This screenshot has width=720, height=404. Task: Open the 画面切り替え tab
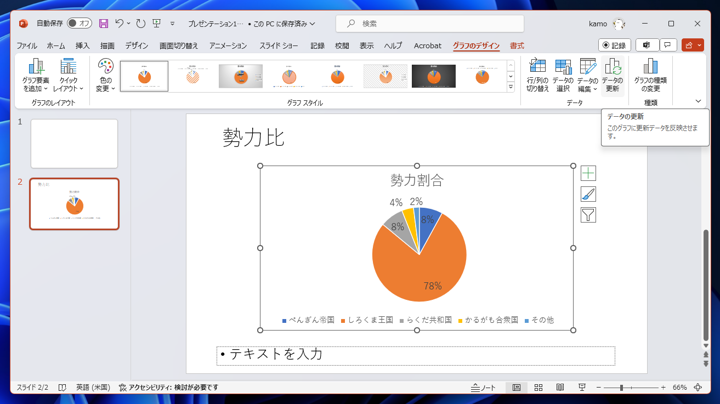click(179, 45)
